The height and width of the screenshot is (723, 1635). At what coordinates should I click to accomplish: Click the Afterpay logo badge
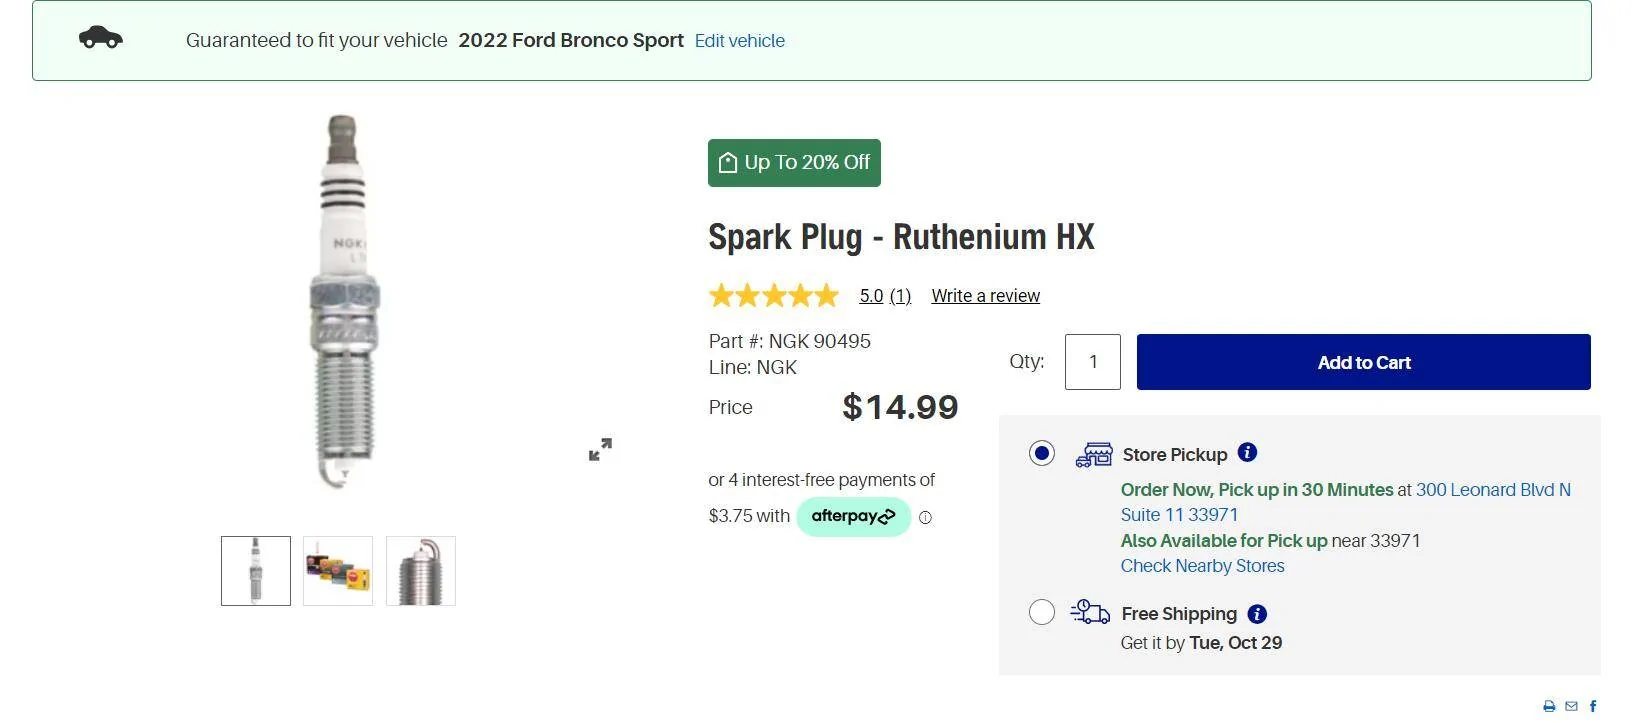pos(852,516)
